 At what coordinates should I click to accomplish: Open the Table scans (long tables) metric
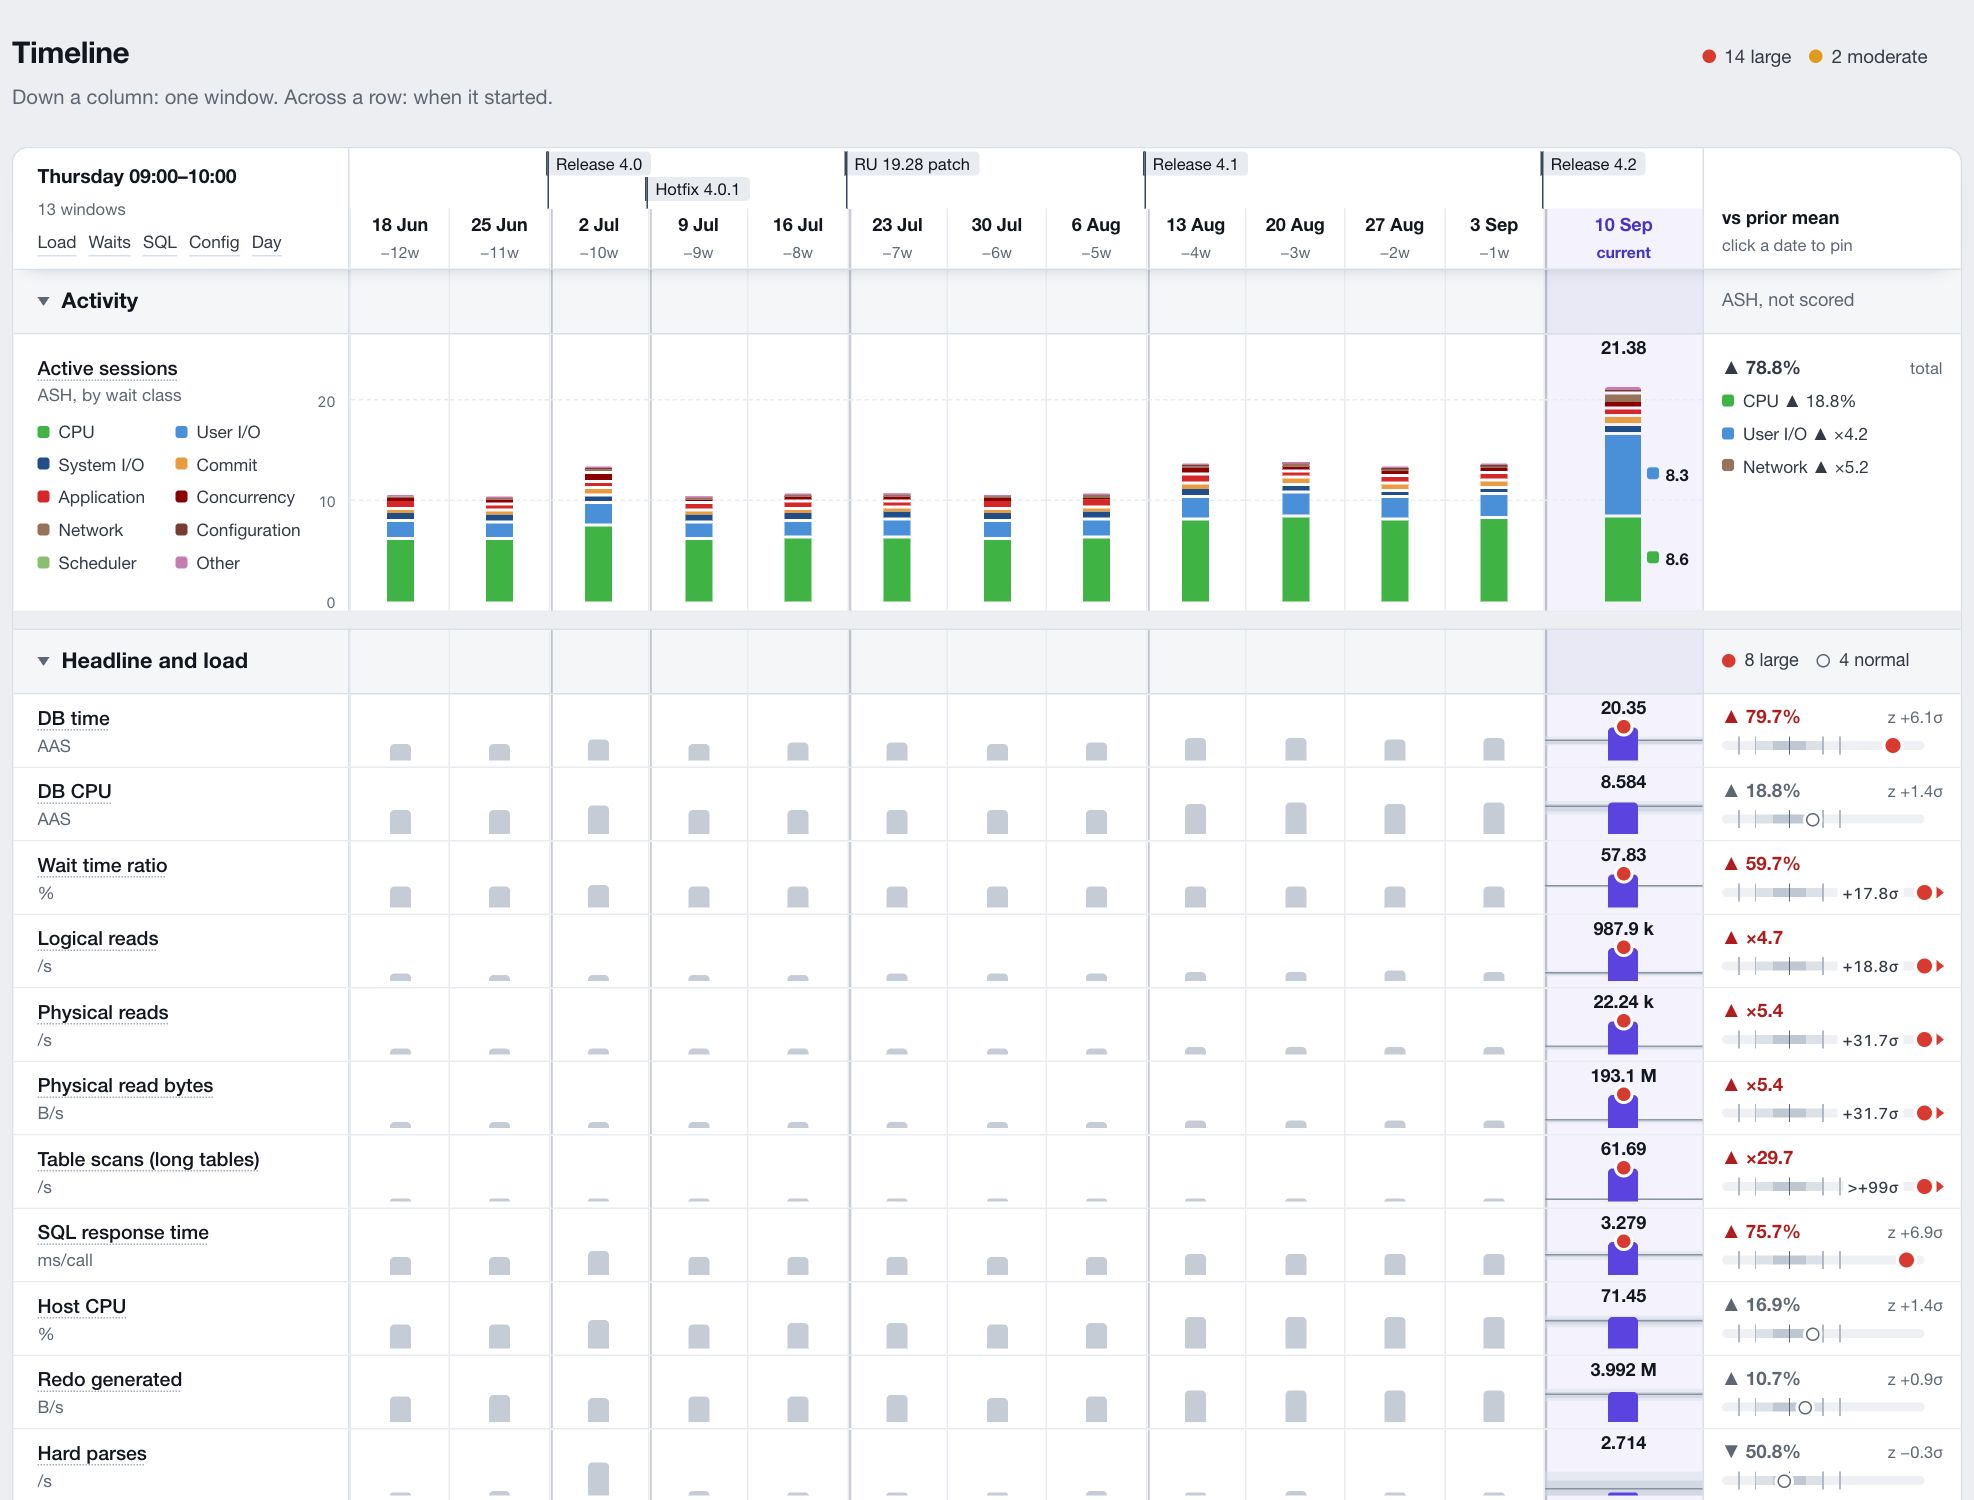(148, 1159)
